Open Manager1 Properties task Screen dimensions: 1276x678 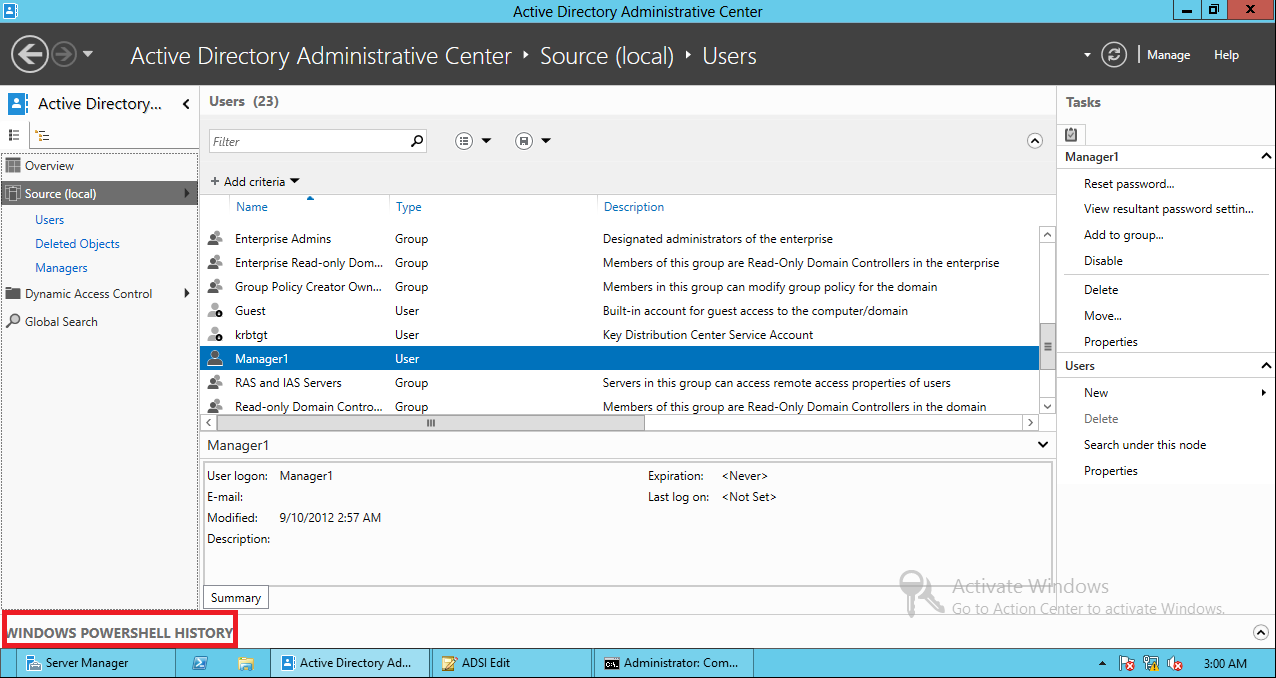[x=1111, y=342]
